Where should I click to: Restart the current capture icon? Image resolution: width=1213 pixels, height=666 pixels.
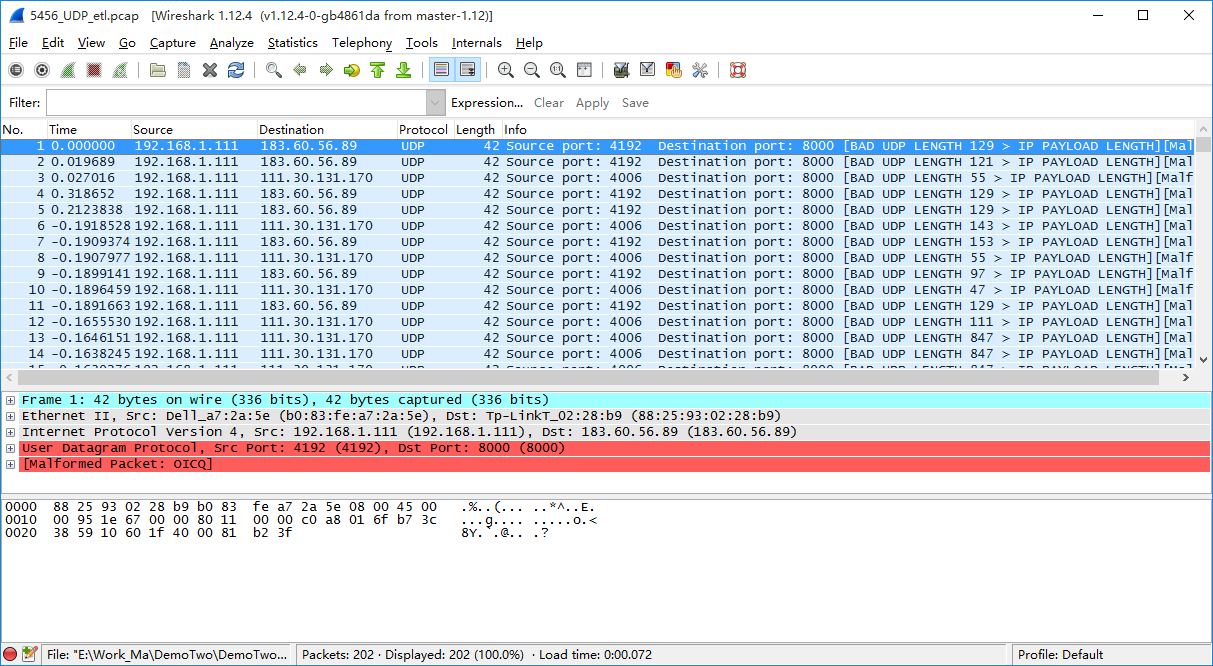[119, 70]
